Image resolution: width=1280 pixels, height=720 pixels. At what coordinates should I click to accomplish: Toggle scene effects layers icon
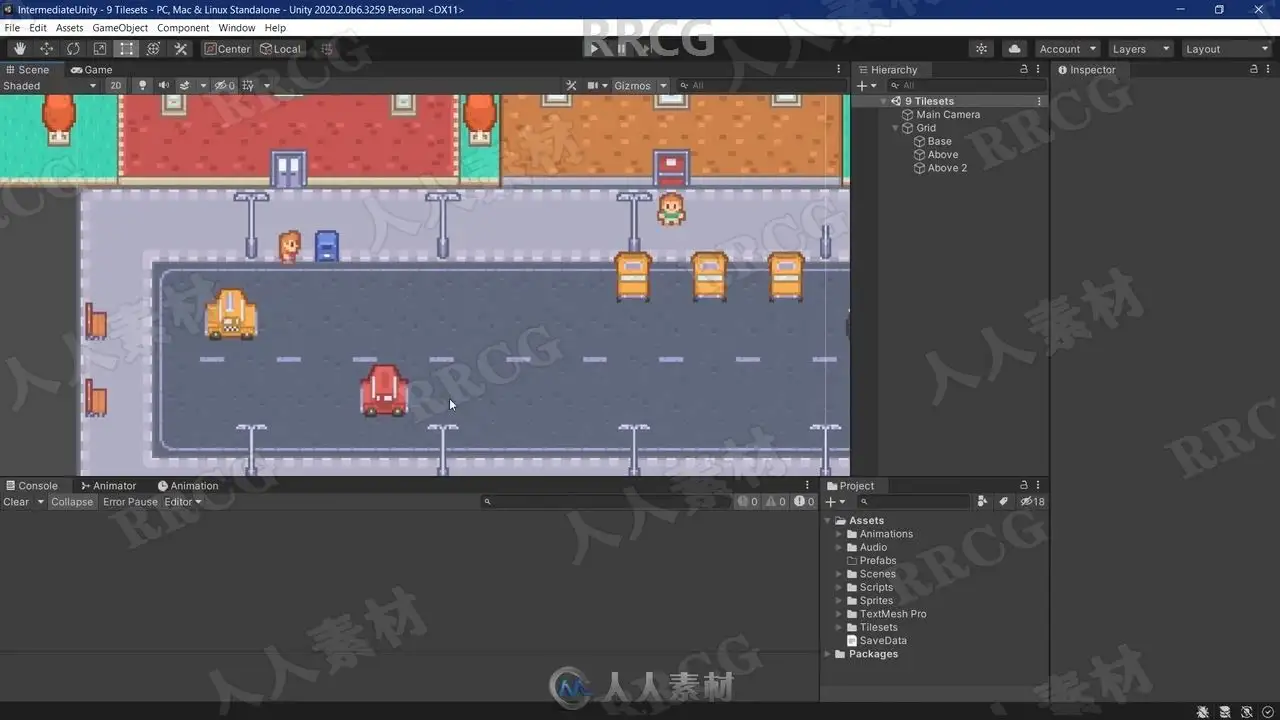tap(185, 86)
